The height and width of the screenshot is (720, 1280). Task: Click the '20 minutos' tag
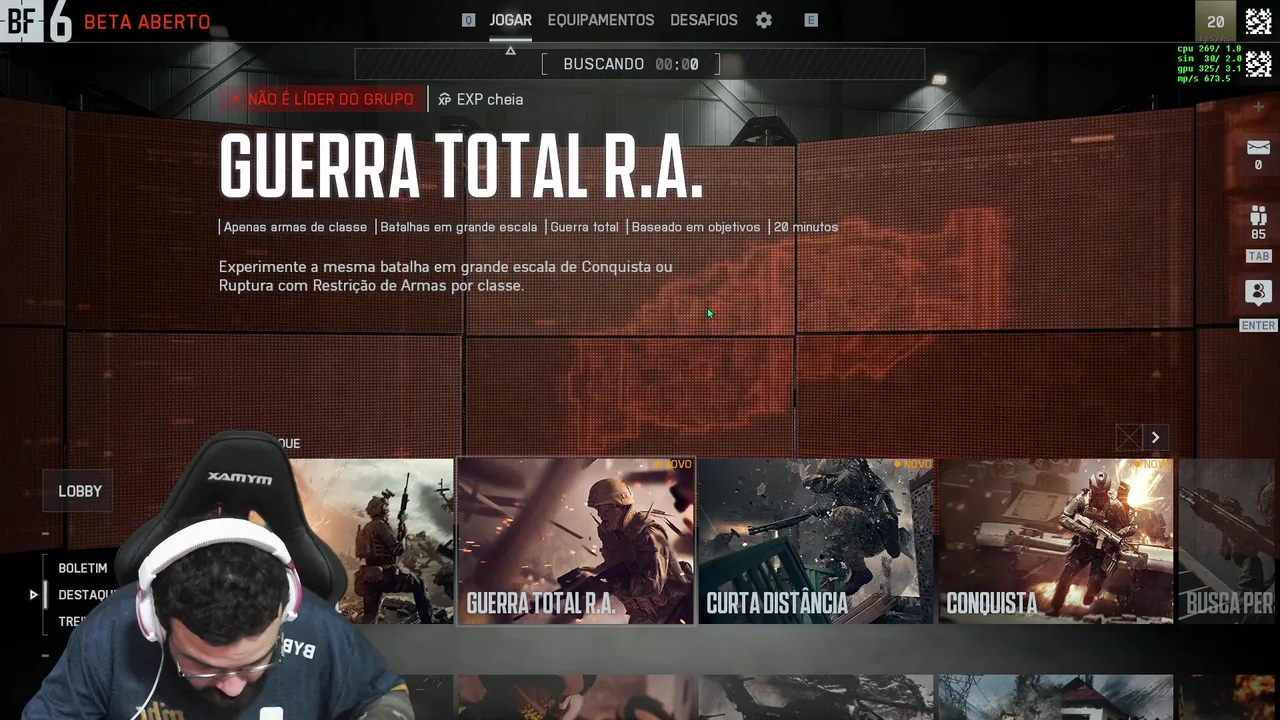click(x=806, y=227)
